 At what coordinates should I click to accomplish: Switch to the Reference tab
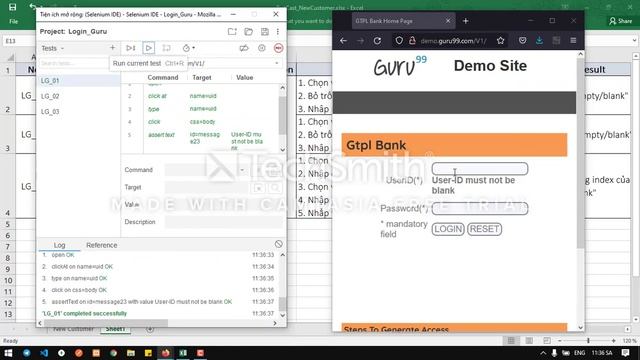tap(102, 245)
